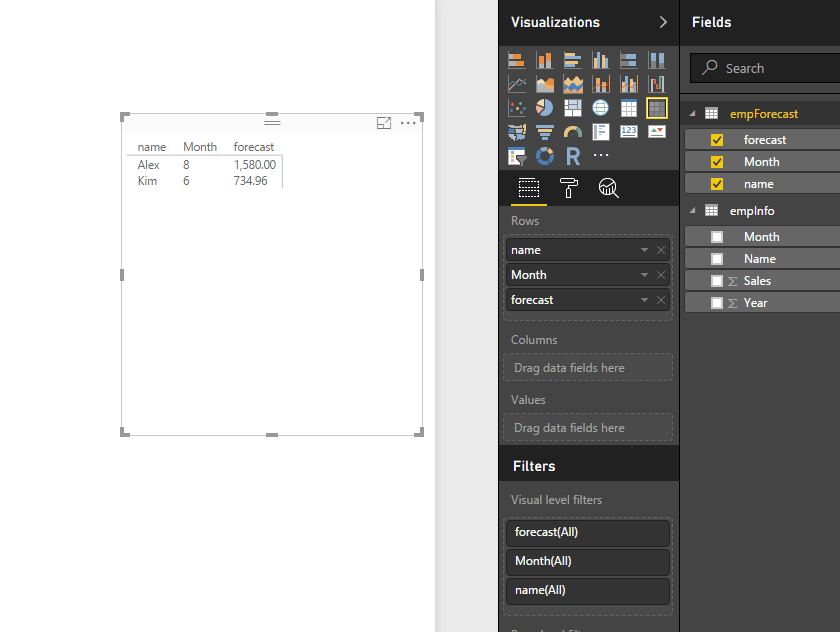Select the gauge visualization icon
Viewport: 840px width, 632px height.
tap(573, 132)
